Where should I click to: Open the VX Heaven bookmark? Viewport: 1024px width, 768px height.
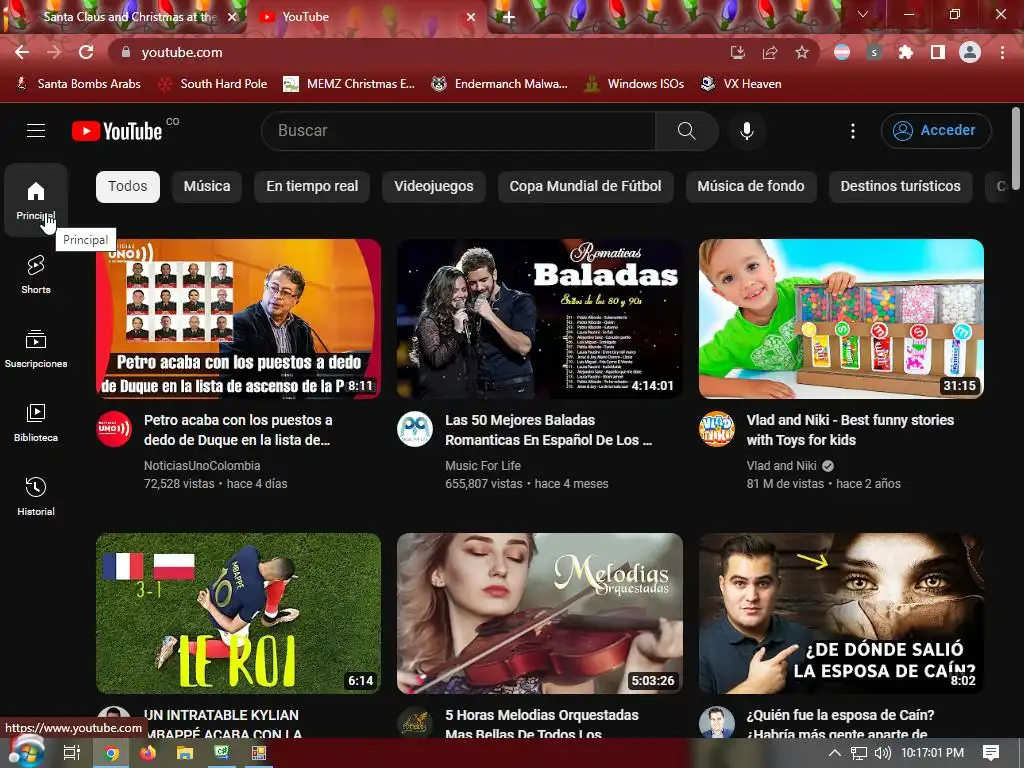[x=741, y=84]
